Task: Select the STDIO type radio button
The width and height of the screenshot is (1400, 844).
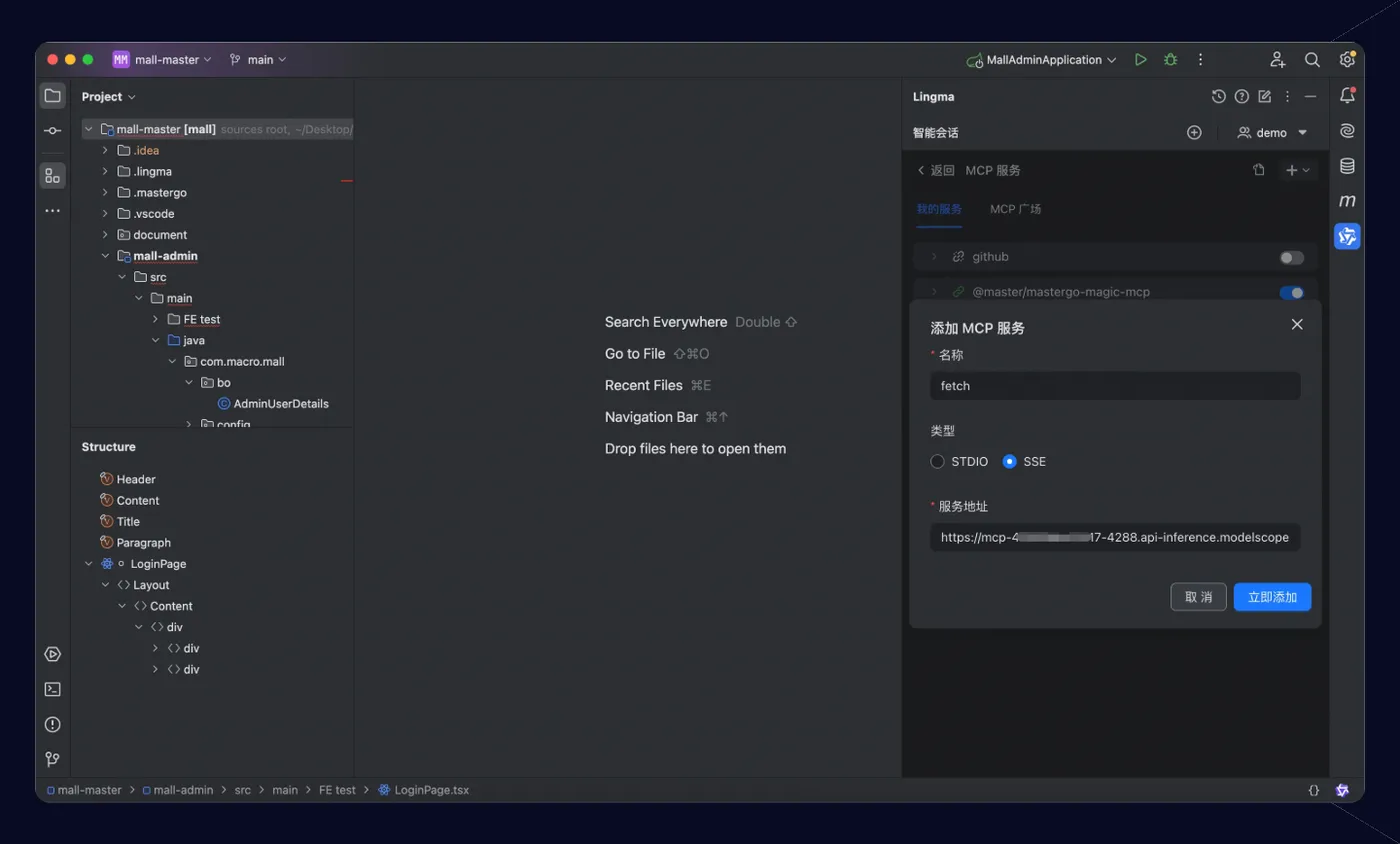Action: 937,461
